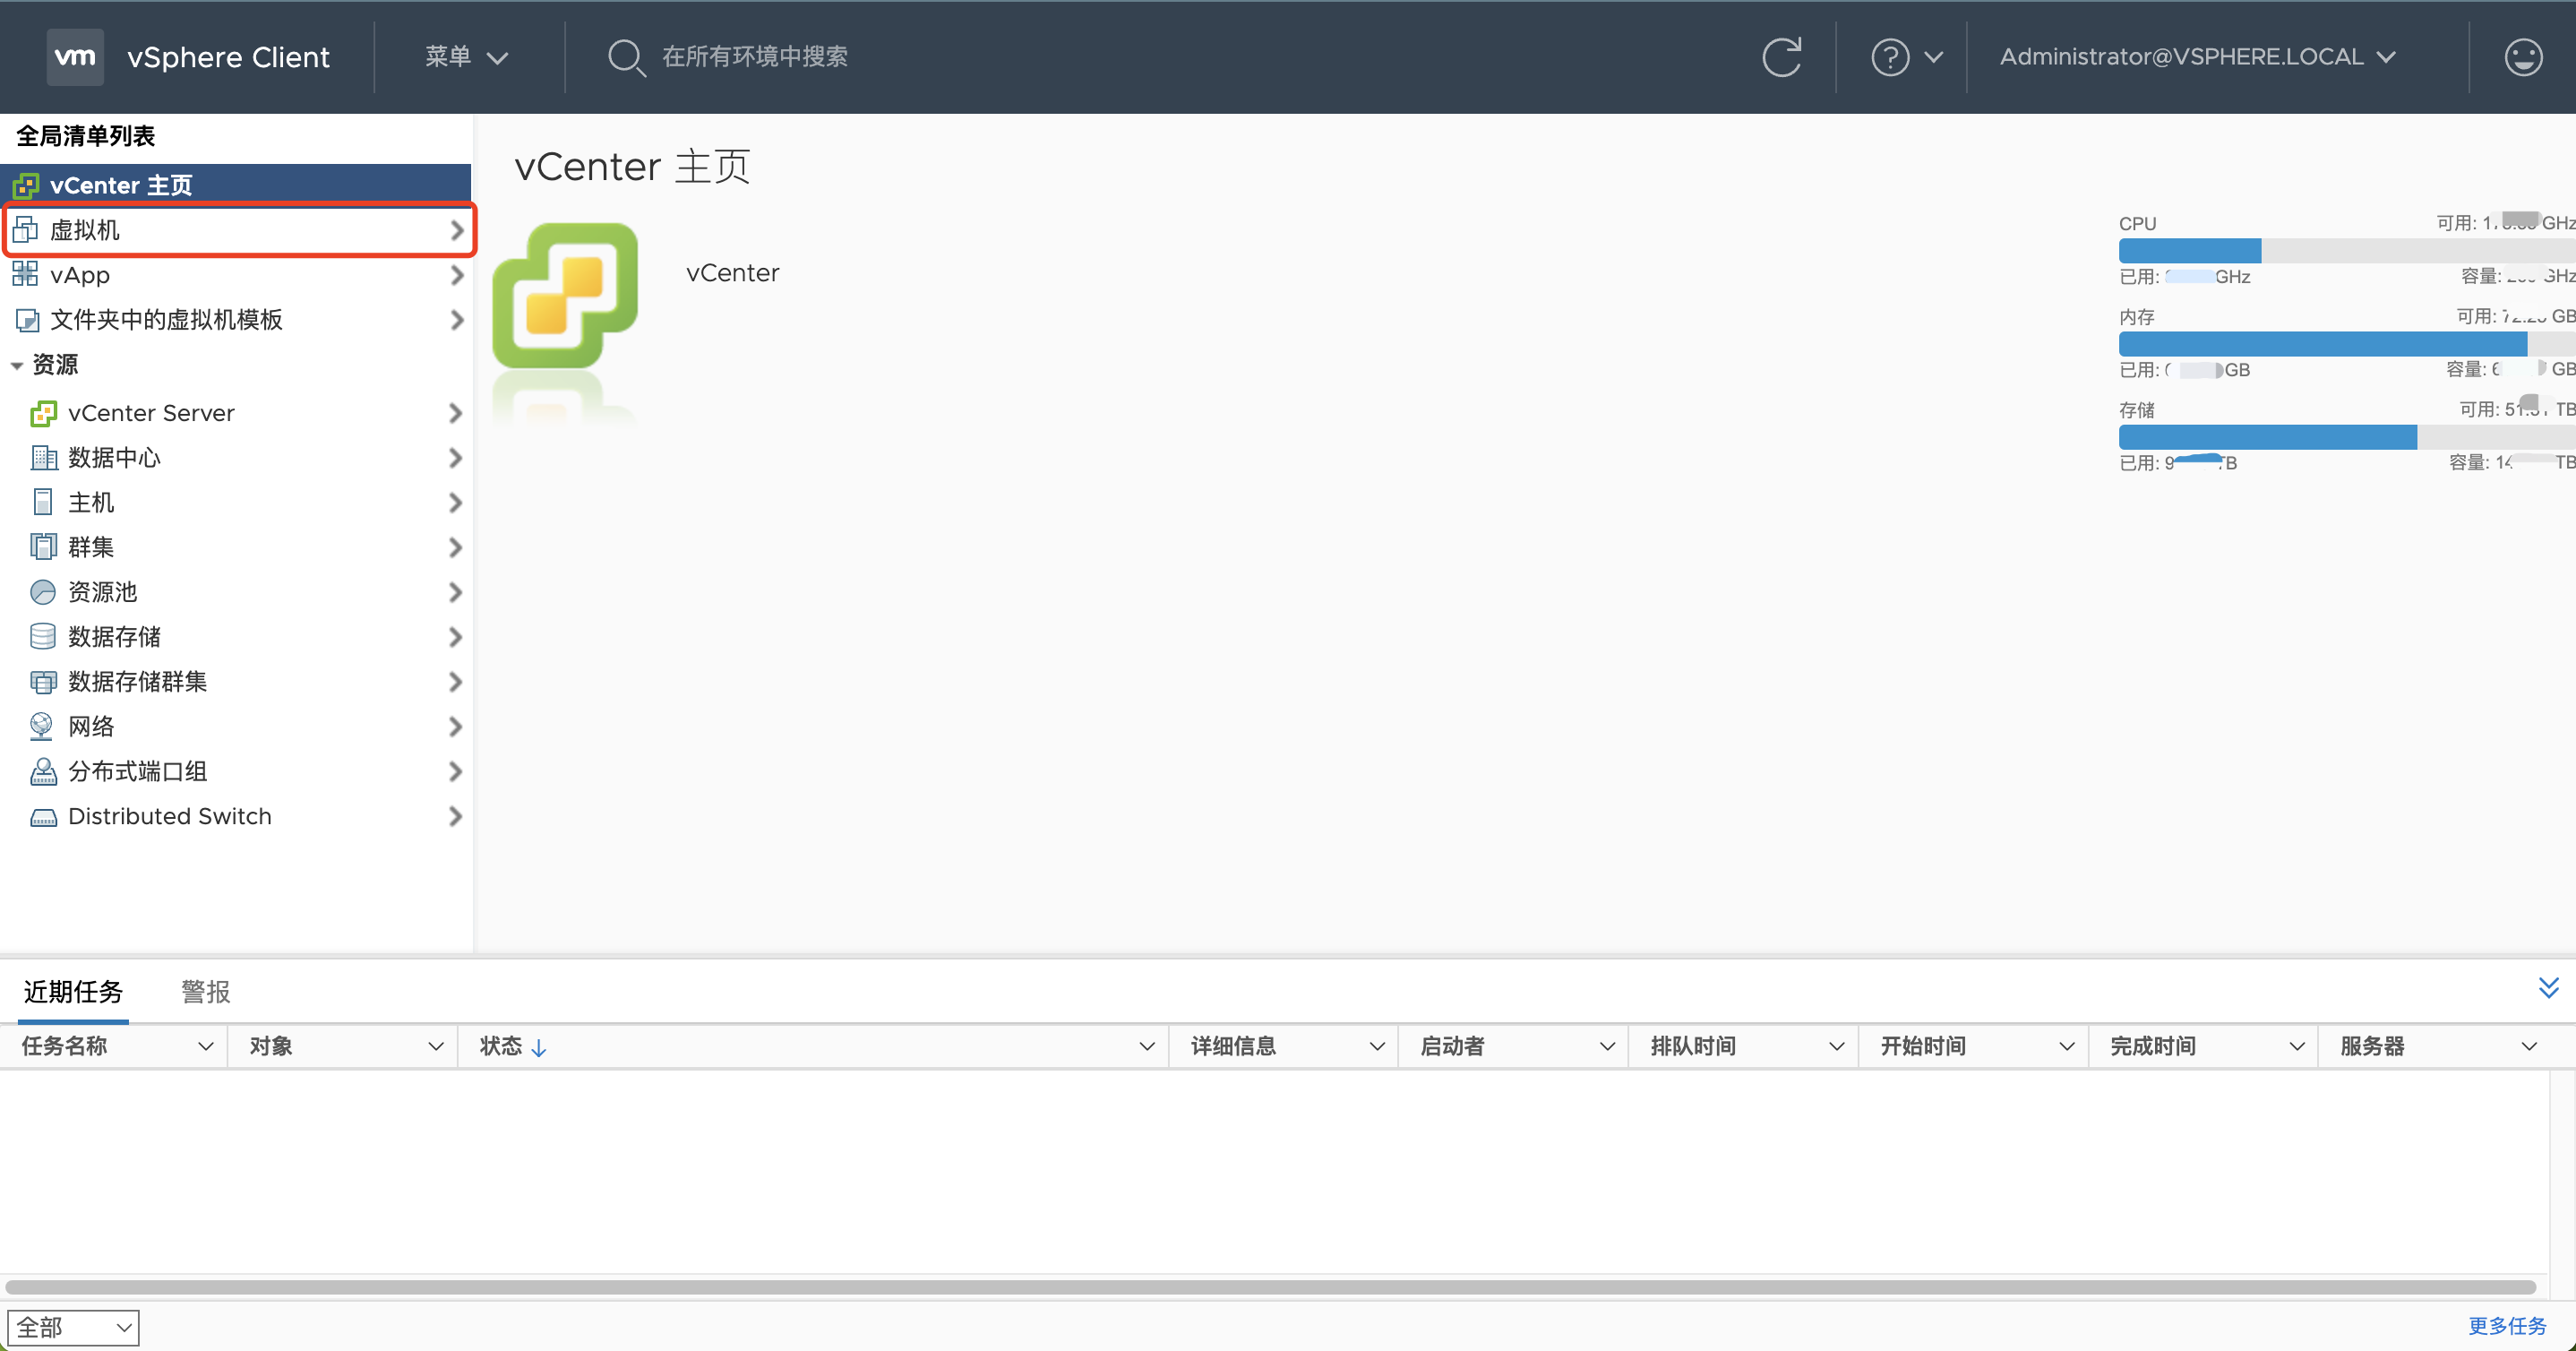2576x1351 pixels.
Task: Click the 数据存储群集 icon
Action: (x=43, y=682)
